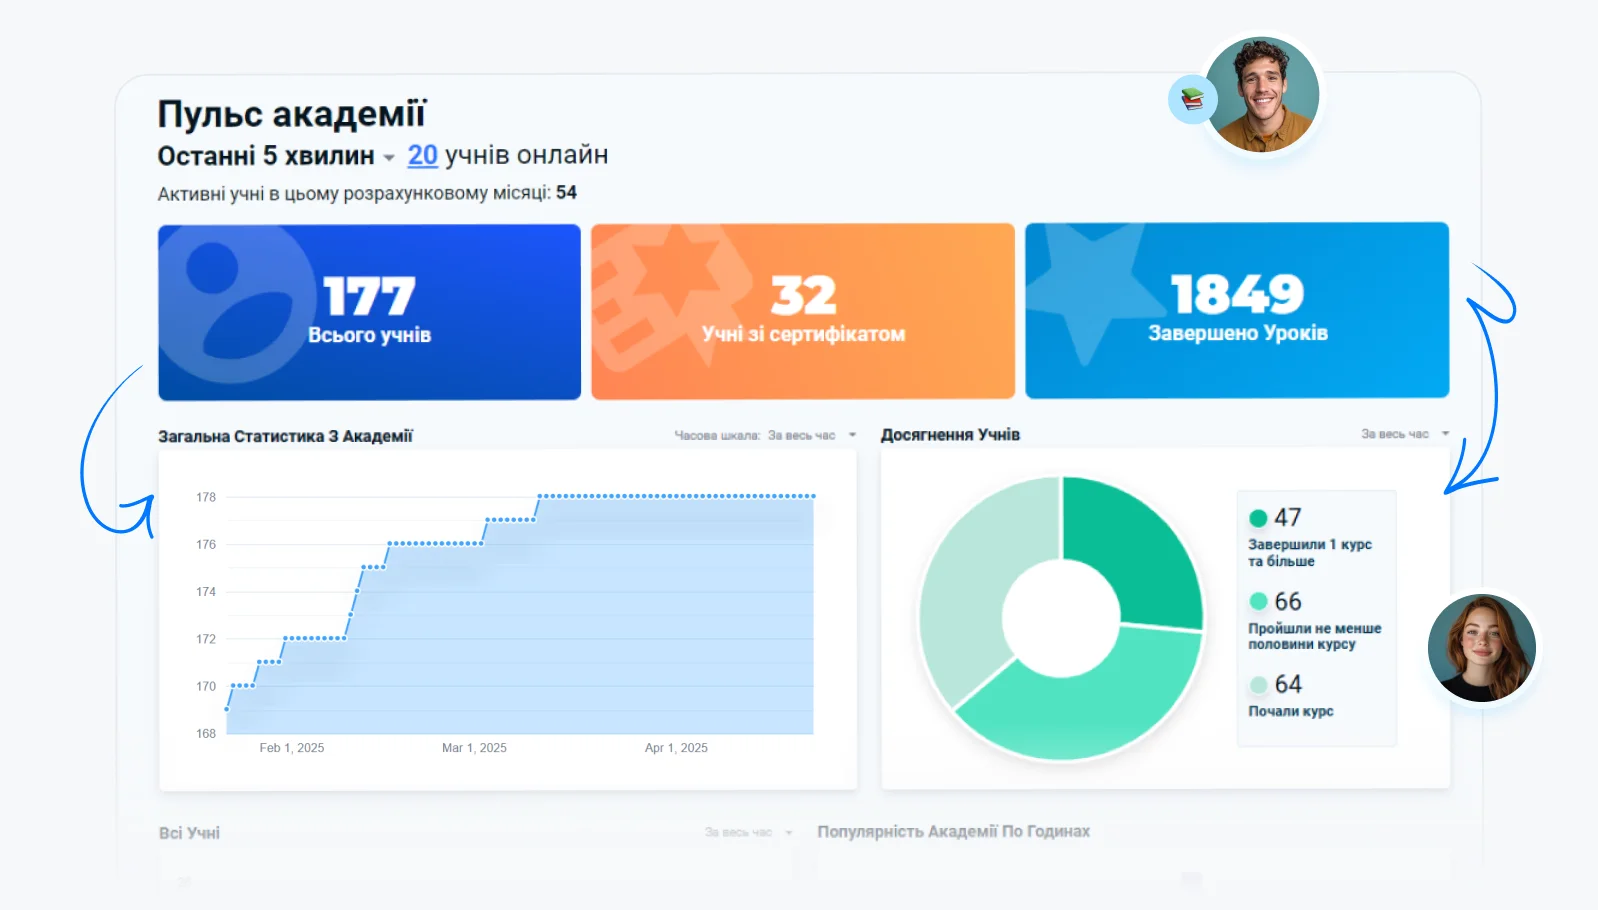Open the "За весь час" dropdown for Досягнення Учнів
This screenshot has width=1598, height=910.
click(x=1444, y=434)
